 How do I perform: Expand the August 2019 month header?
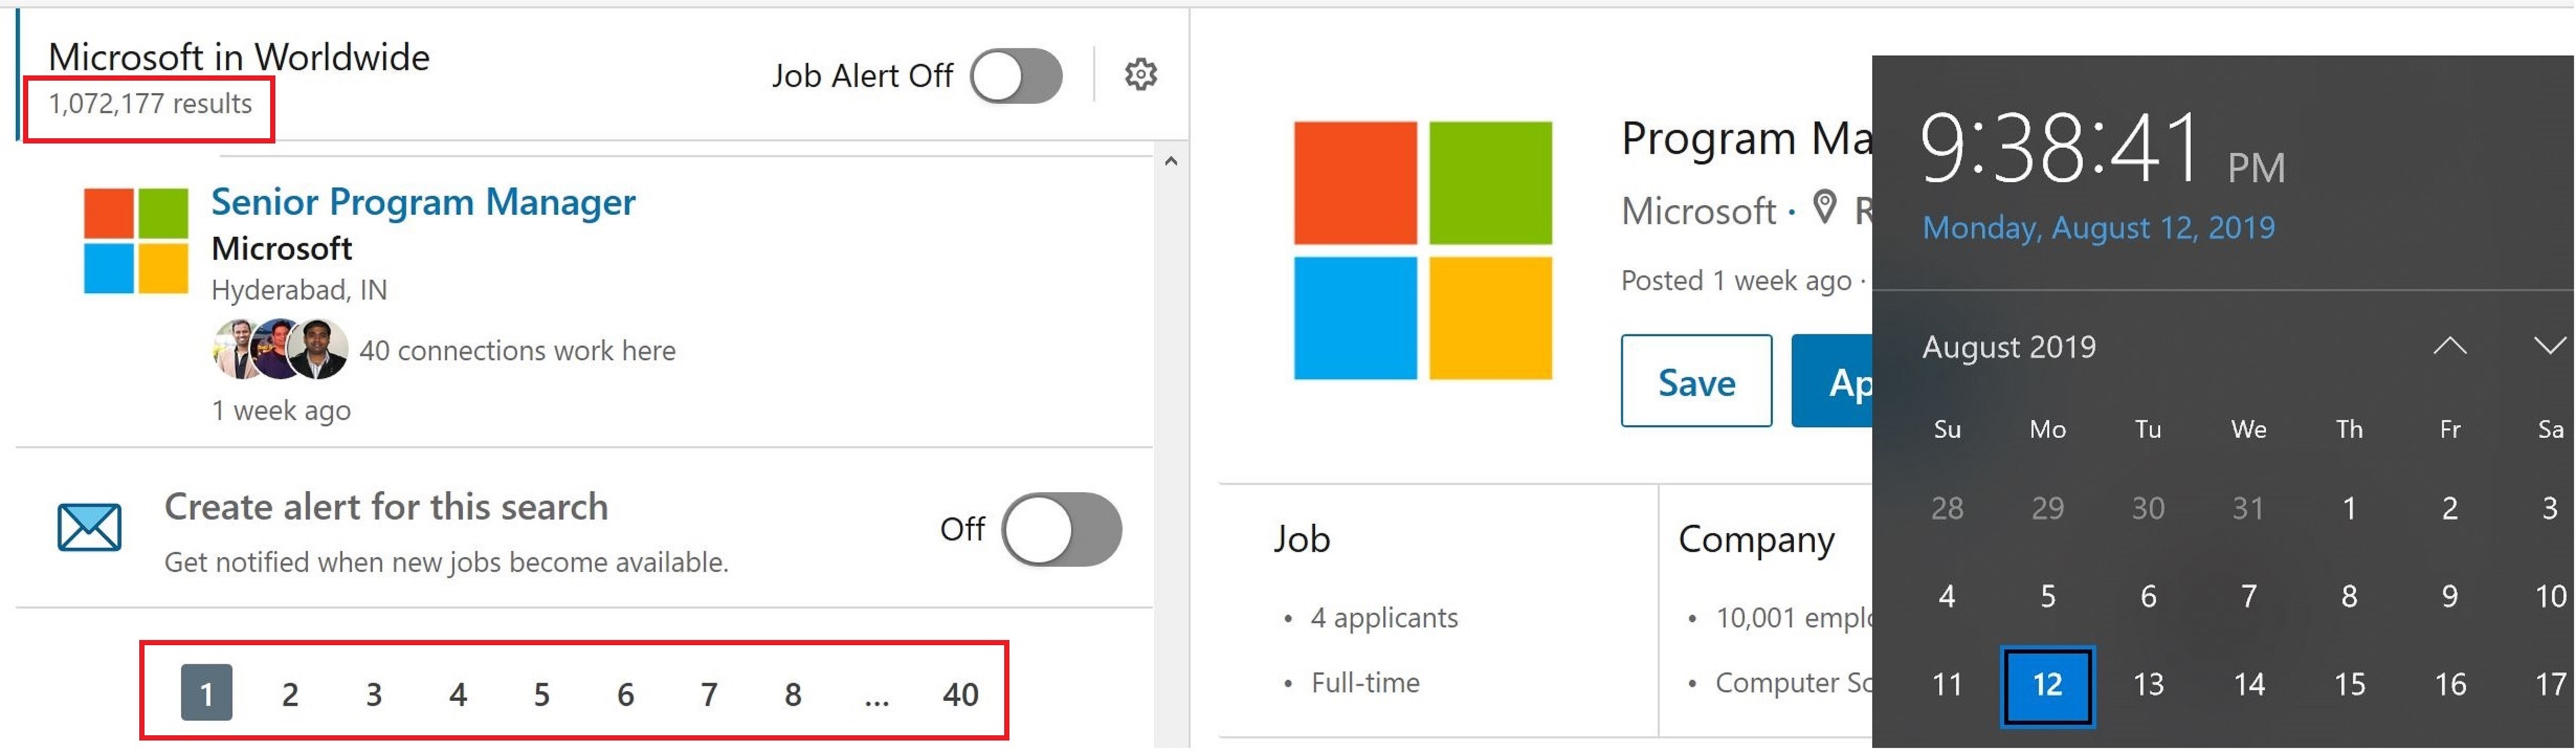point(2008,347)
